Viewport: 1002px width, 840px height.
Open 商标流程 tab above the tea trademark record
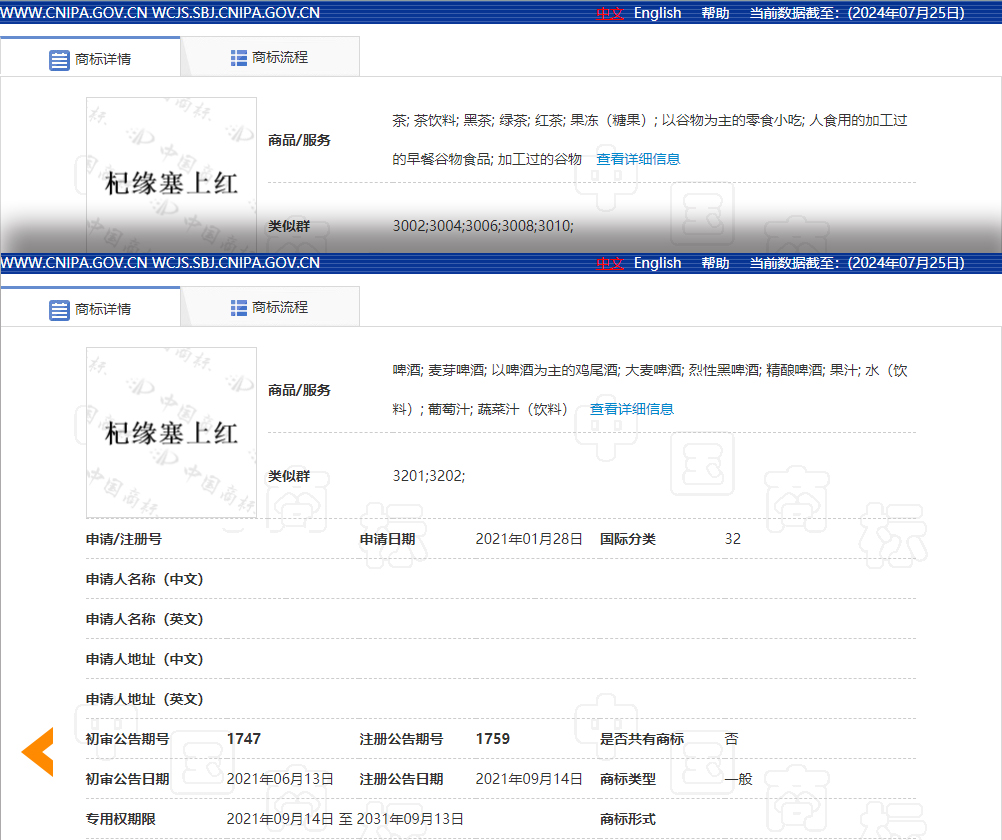coord(270,58)
